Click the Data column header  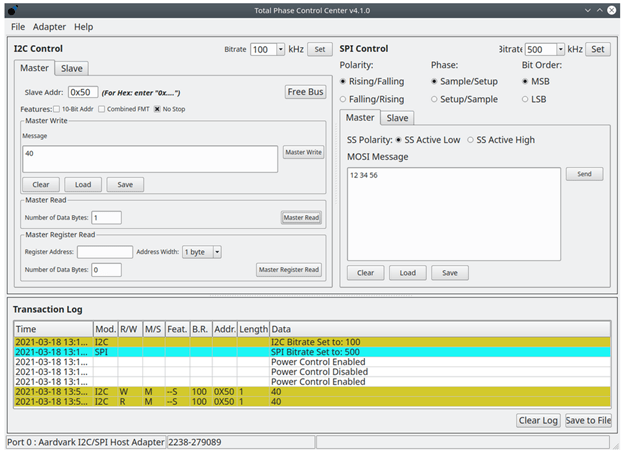point(440,329)
